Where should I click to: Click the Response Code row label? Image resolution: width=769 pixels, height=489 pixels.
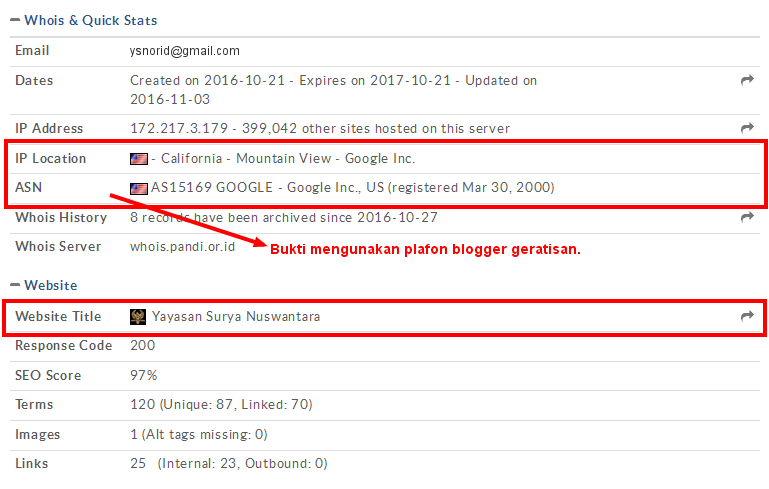click(64, 345)
